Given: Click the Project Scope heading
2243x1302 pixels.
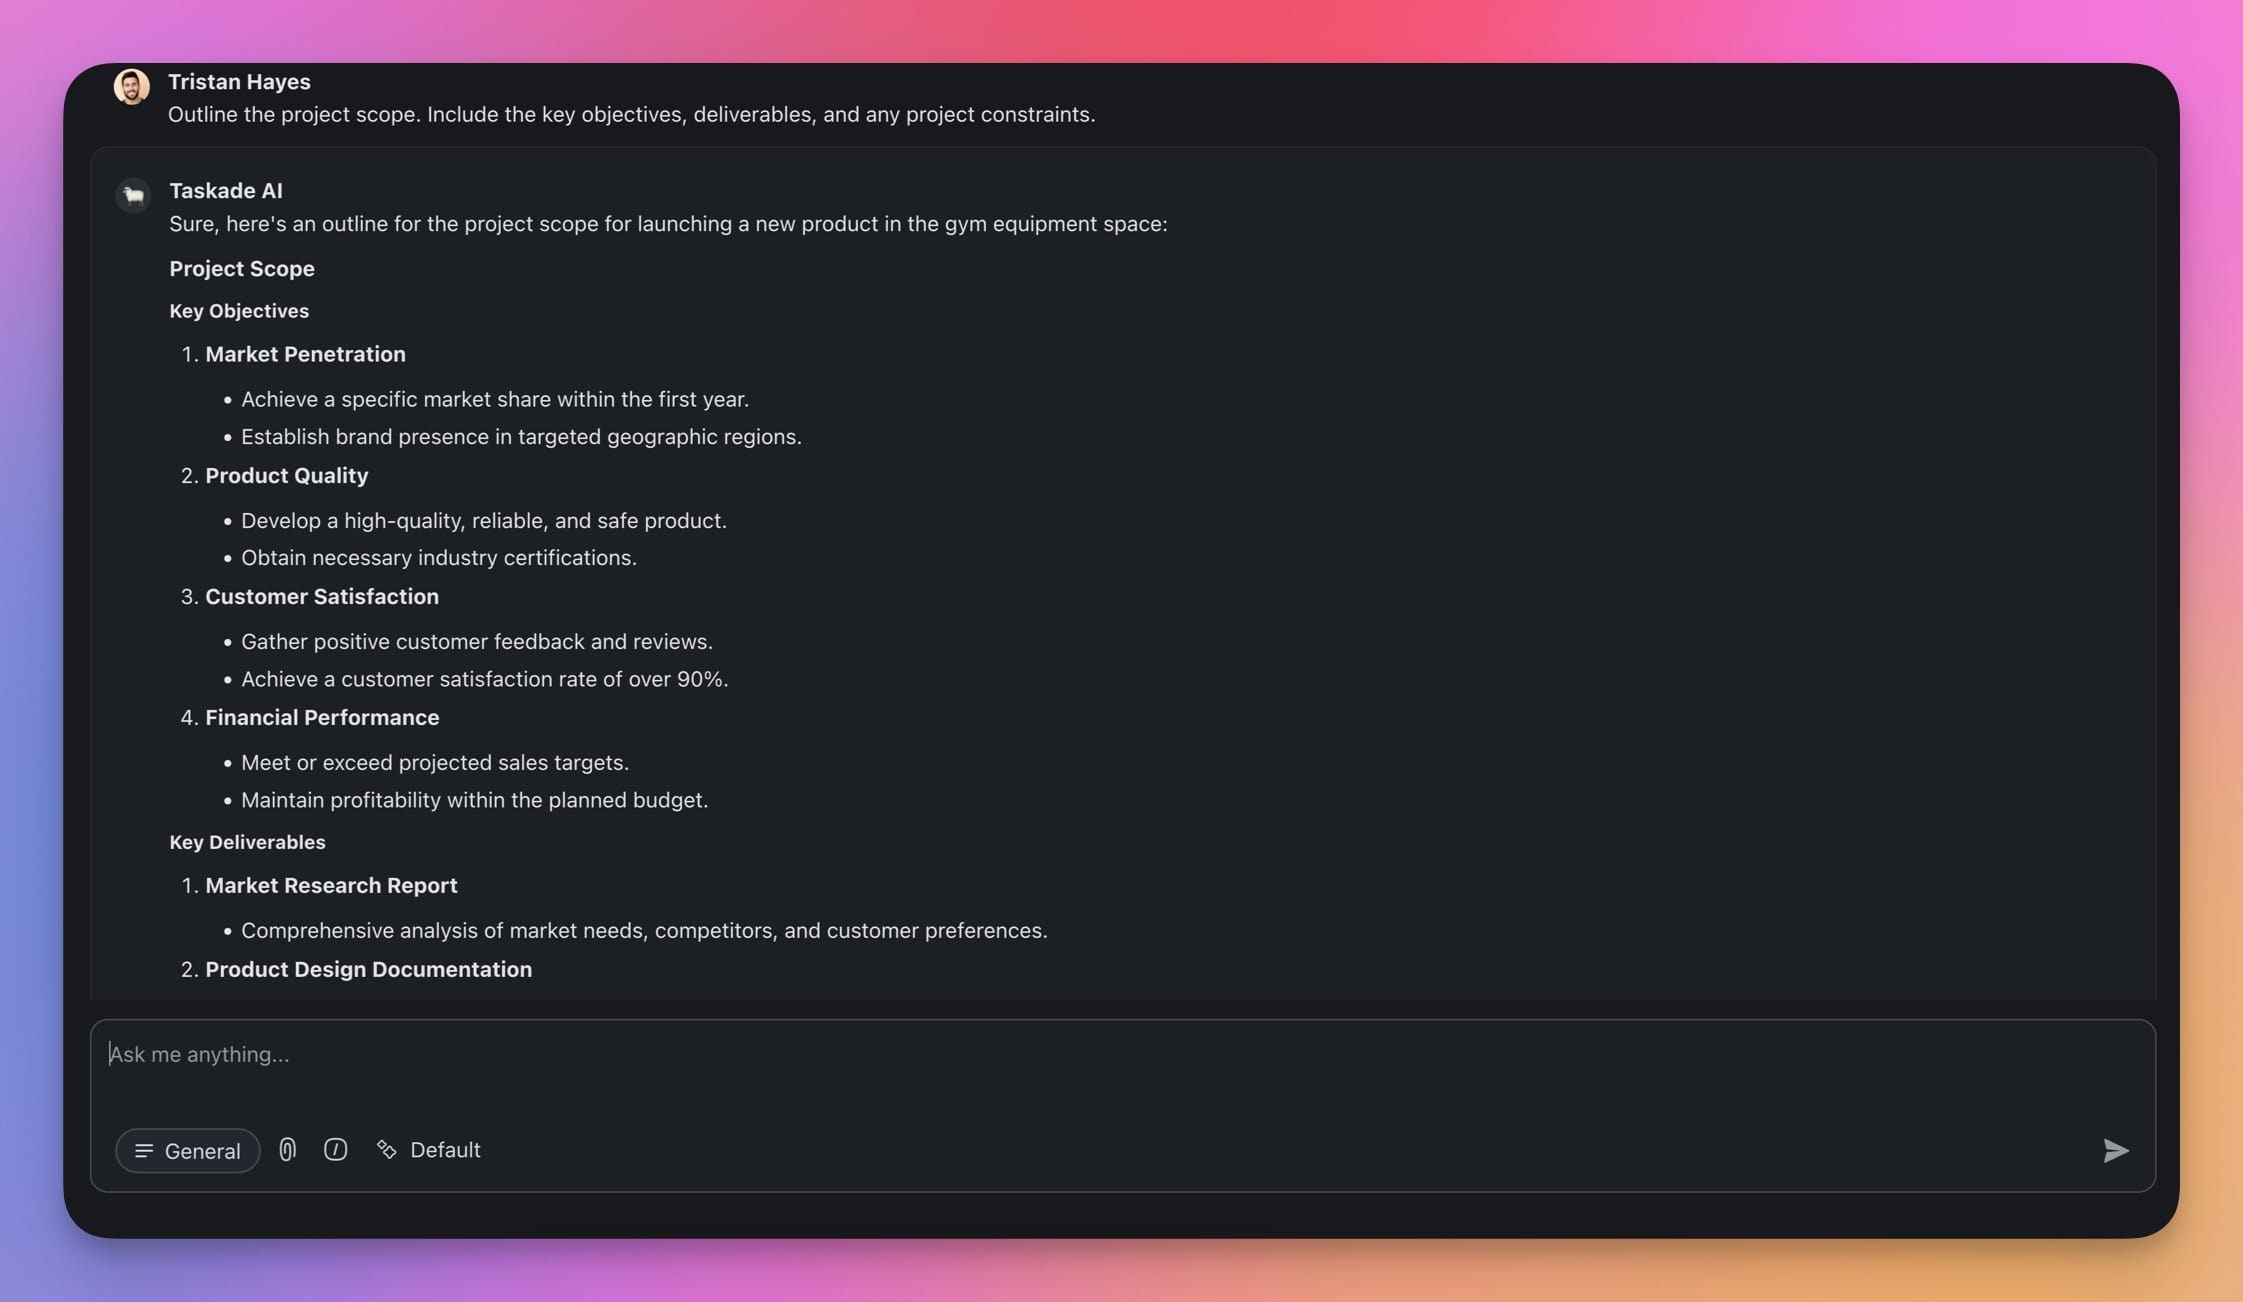Looking at the screenshot, I should click(242, 269).
